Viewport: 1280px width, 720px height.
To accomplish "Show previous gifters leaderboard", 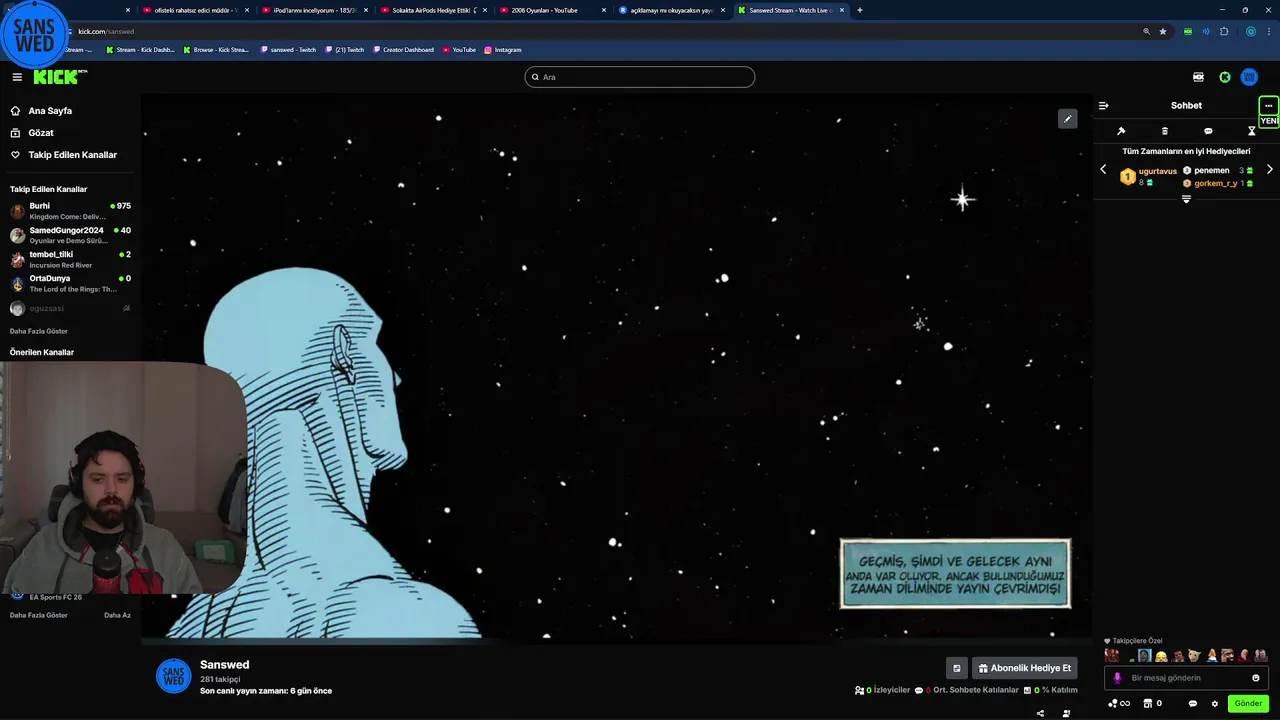I will coord(1103,170).
